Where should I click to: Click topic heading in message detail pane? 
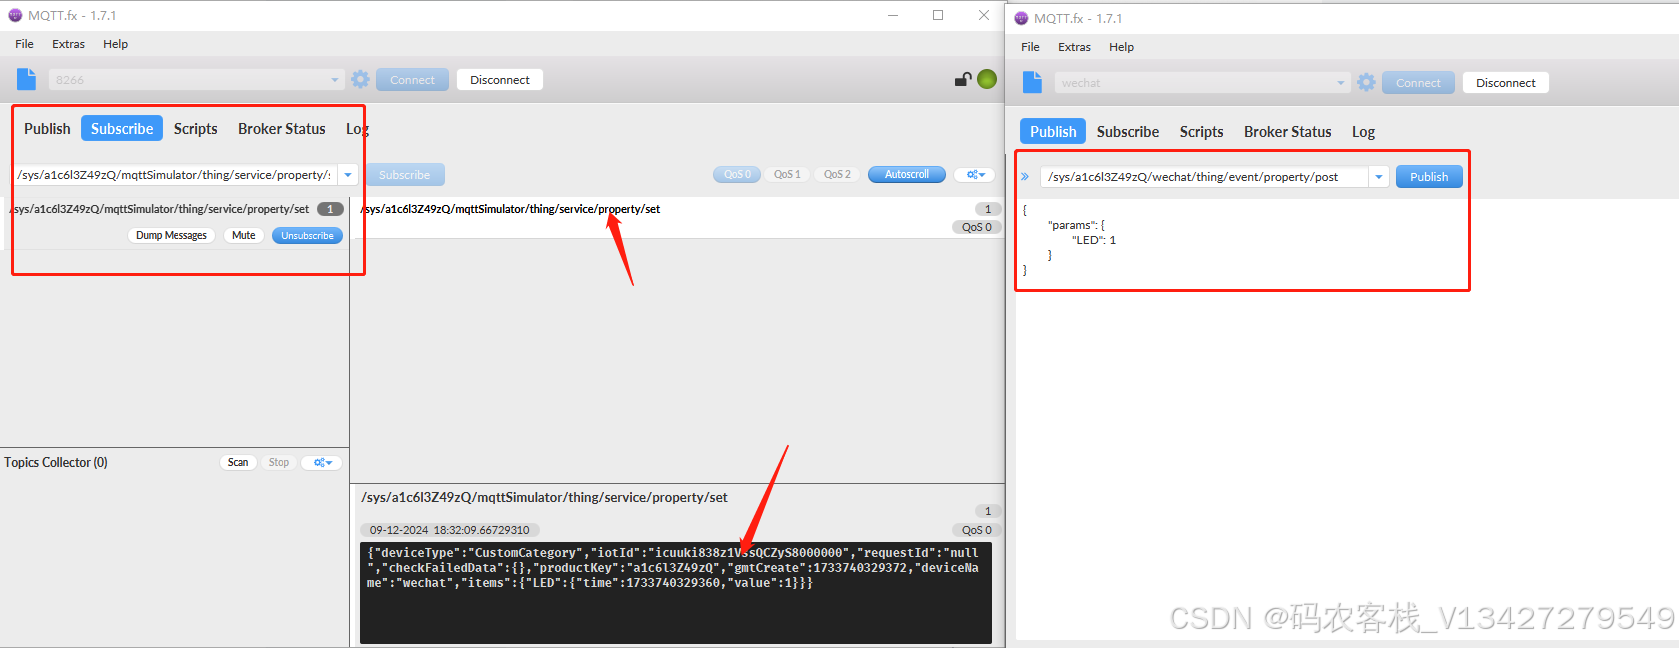pos(544,498)
